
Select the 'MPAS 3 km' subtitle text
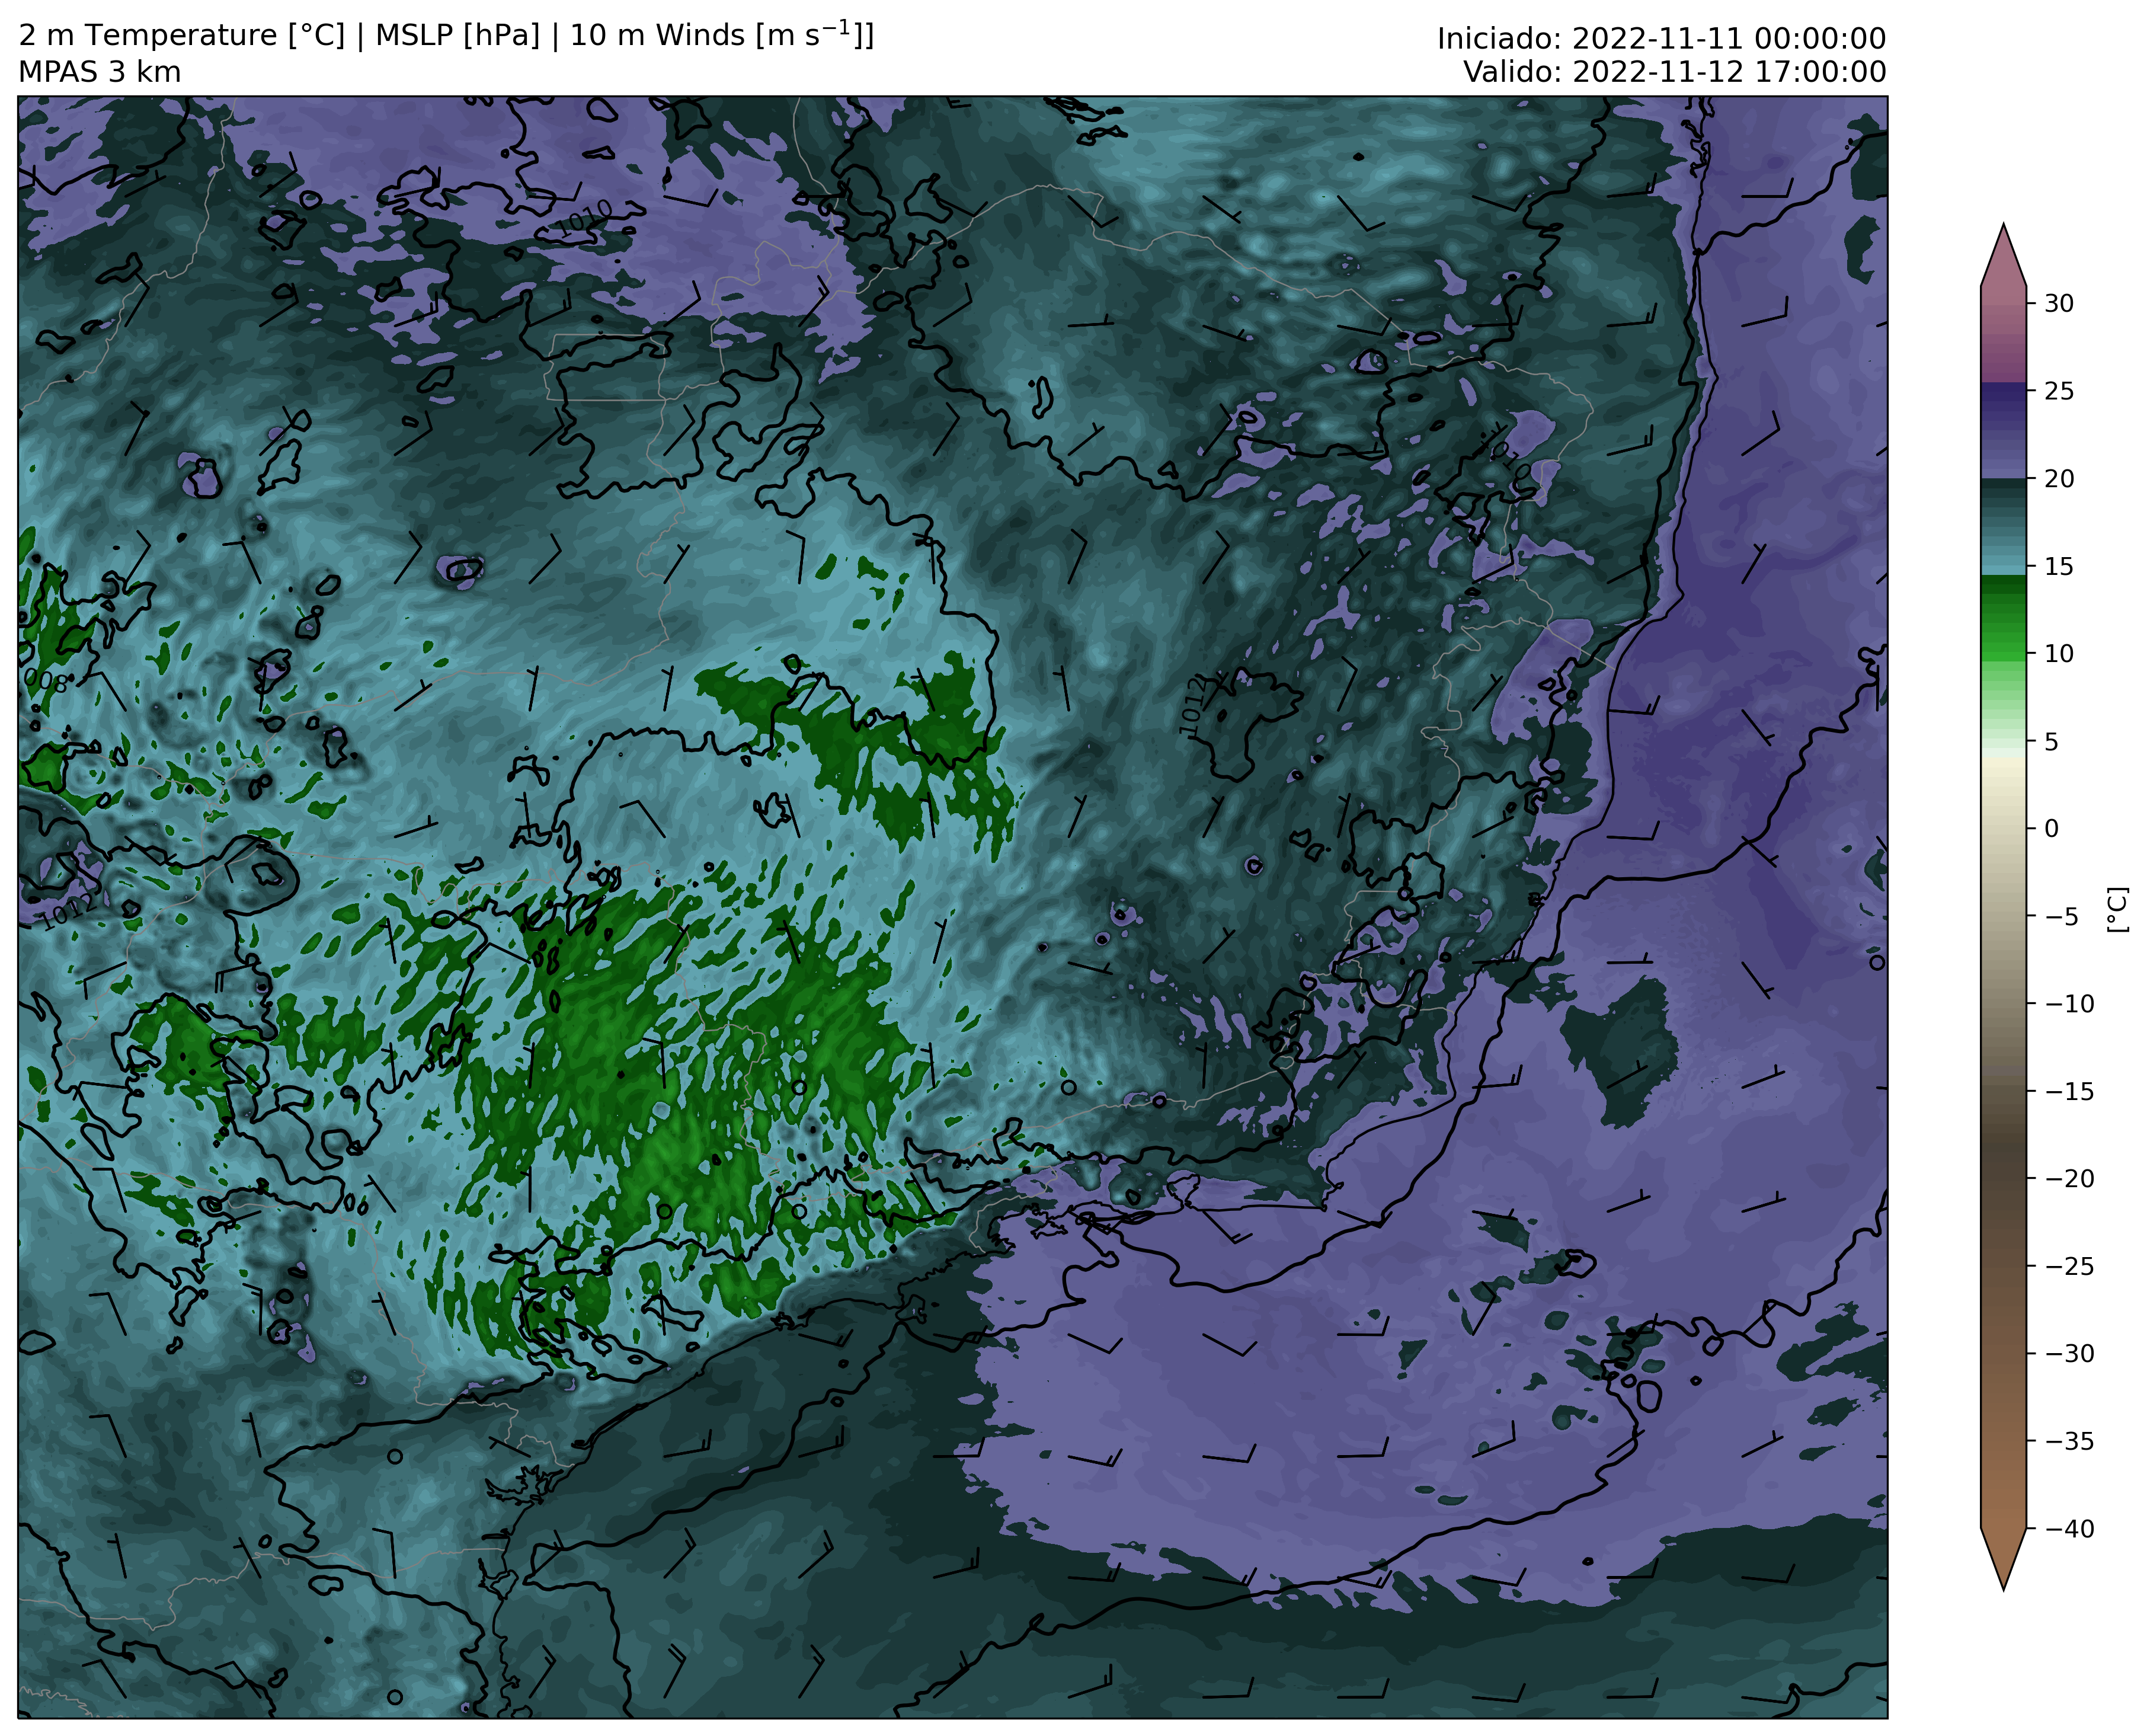click(100, 72)
